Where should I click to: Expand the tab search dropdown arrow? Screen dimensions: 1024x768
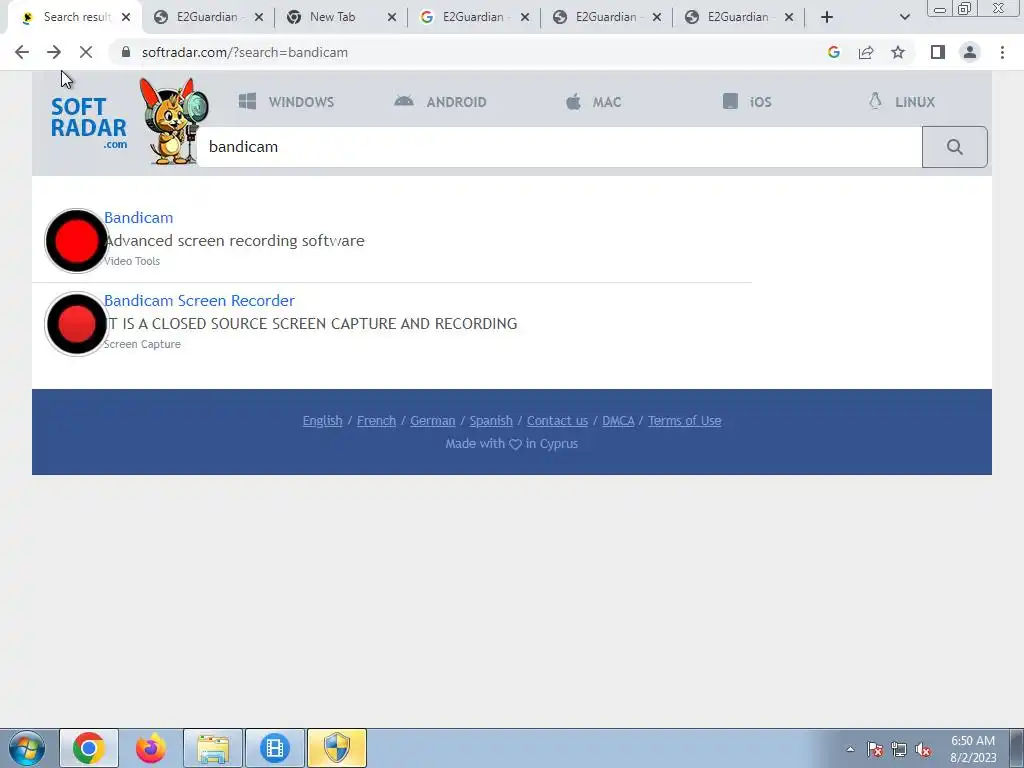904,17
